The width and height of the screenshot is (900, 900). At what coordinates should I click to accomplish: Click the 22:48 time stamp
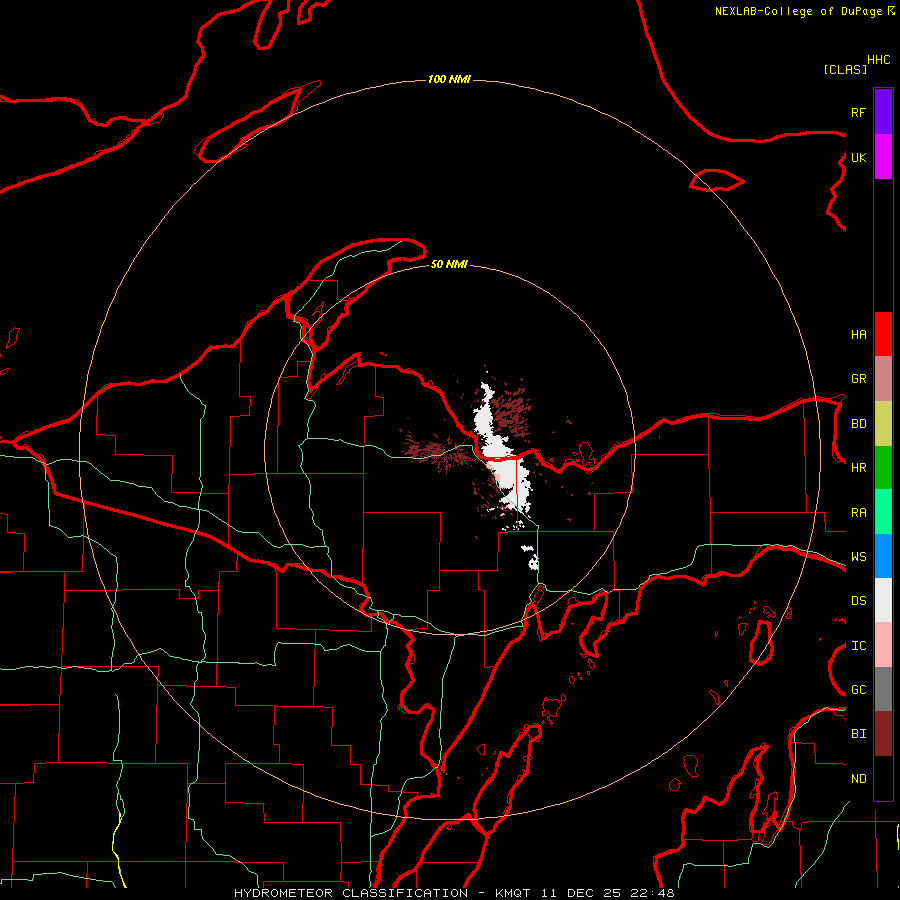click(653, 893)
